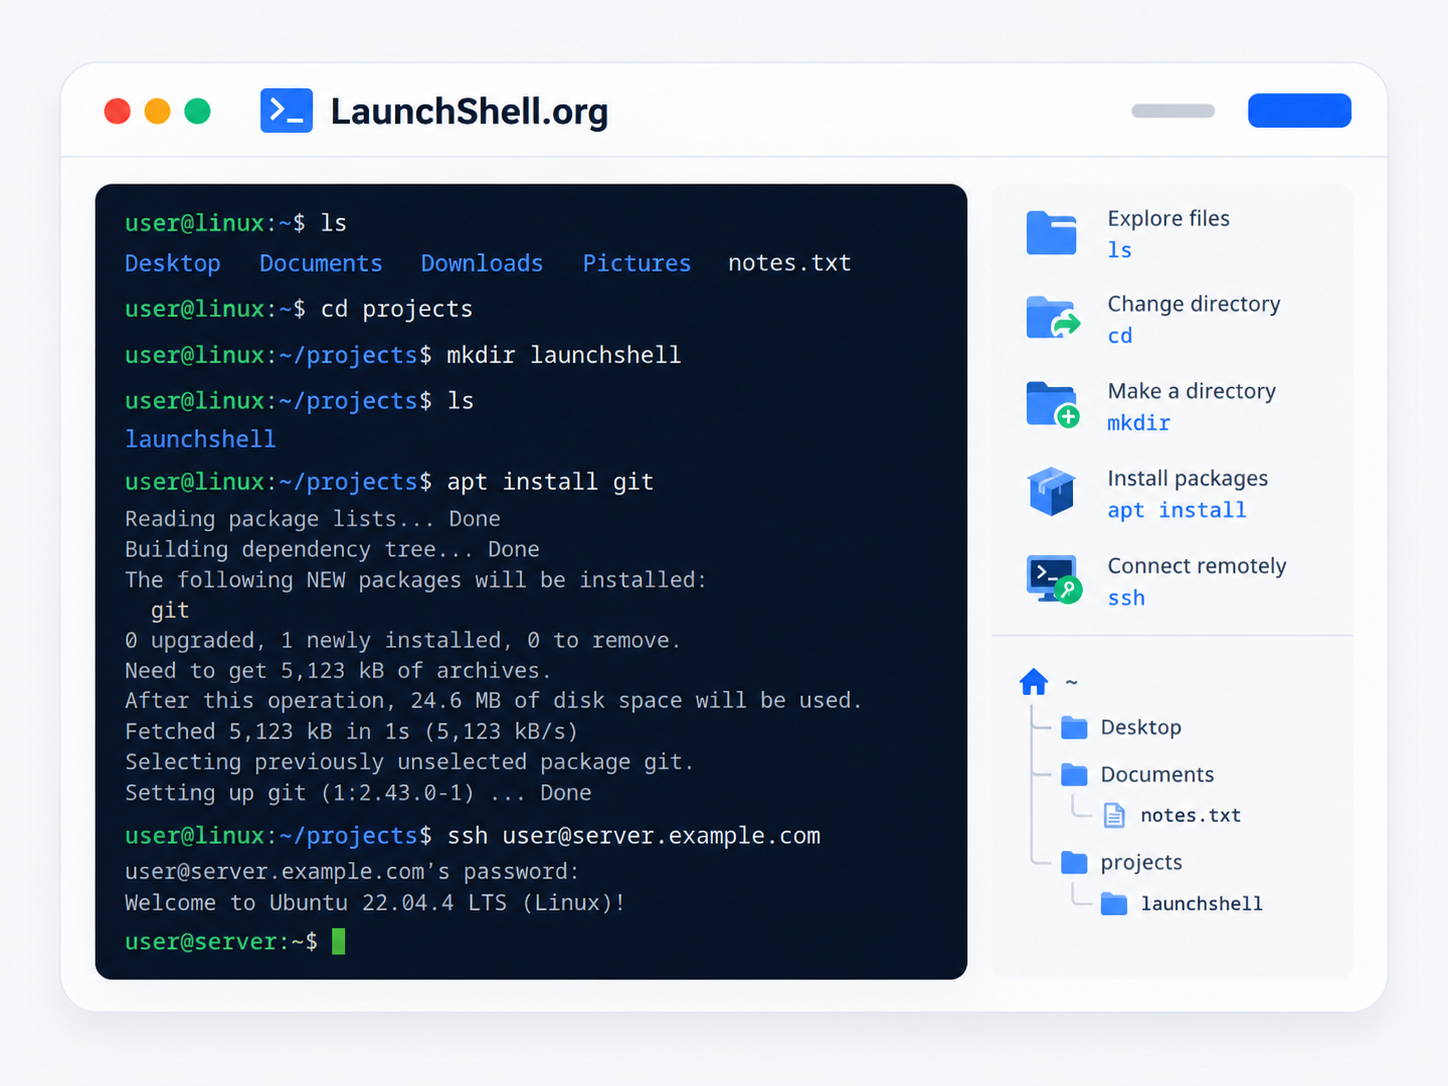Click the 'mkdir launchshell' command line
1448x1086 pixels.
pyautogui.click(x=403, y=355)
